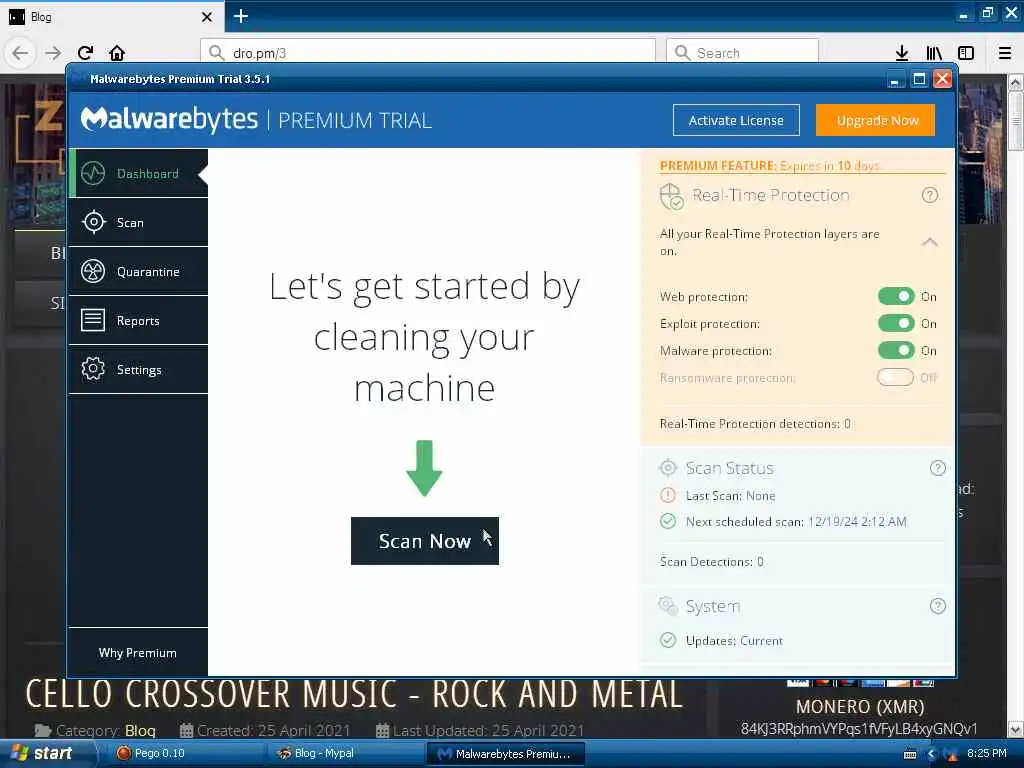Screen dimensions: 1024x768
Task: Switch to the Scan section
Action: click(138, 222)
